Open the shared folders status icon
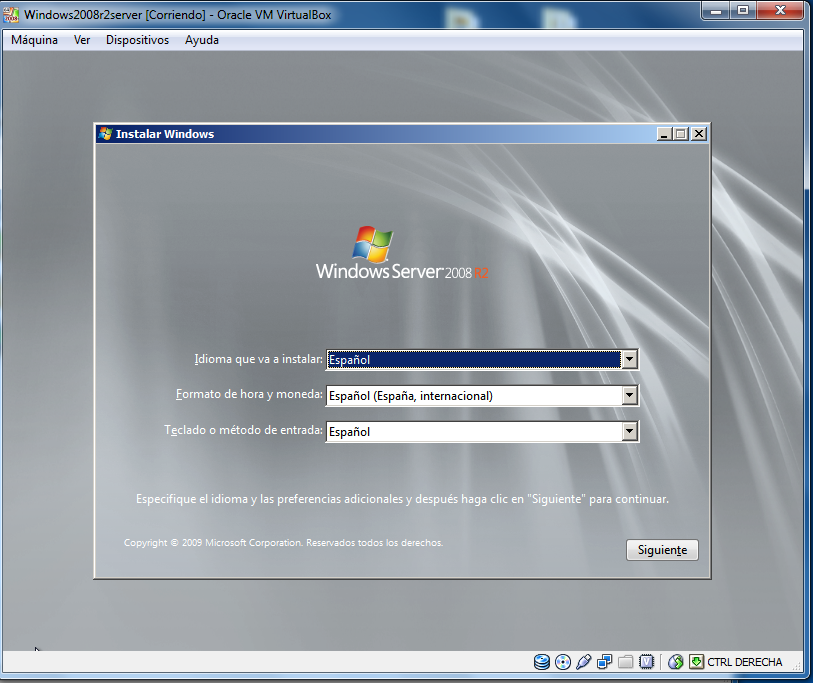Image resolution: width=813 pixels, height=683 pixels. pos(626,662)
